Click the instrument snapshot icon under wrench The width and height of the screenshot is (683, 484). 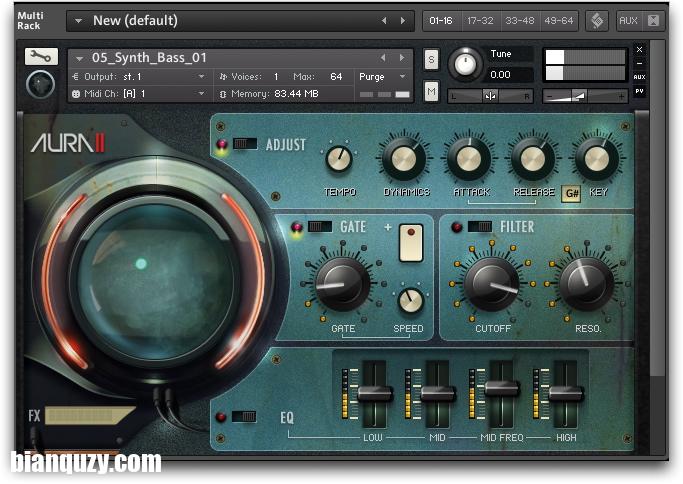40,84
